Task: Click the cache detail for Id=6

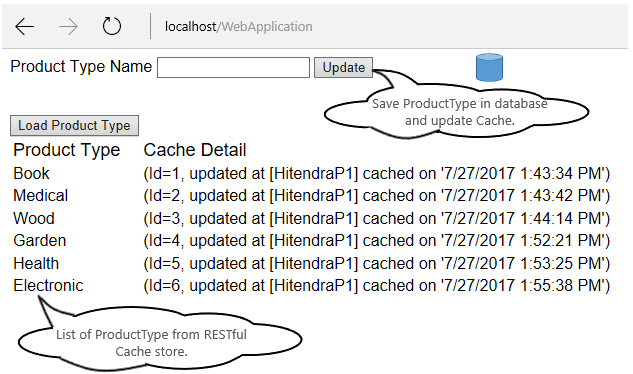Action: 377,286
